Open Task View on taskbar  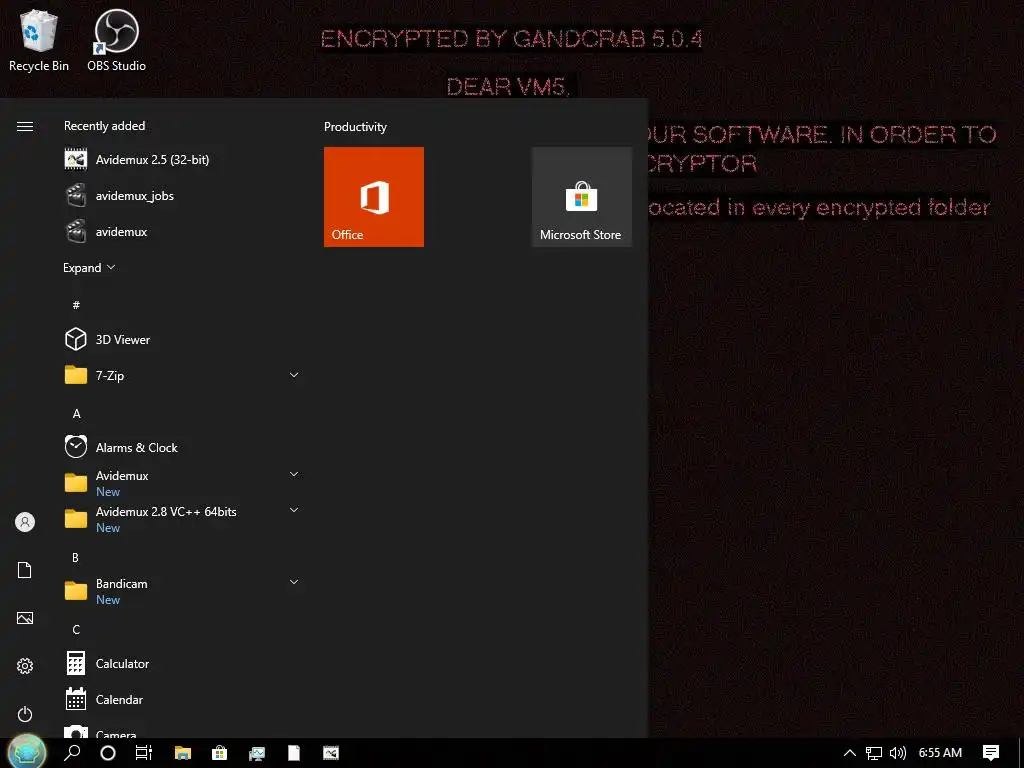pos(144,753)
